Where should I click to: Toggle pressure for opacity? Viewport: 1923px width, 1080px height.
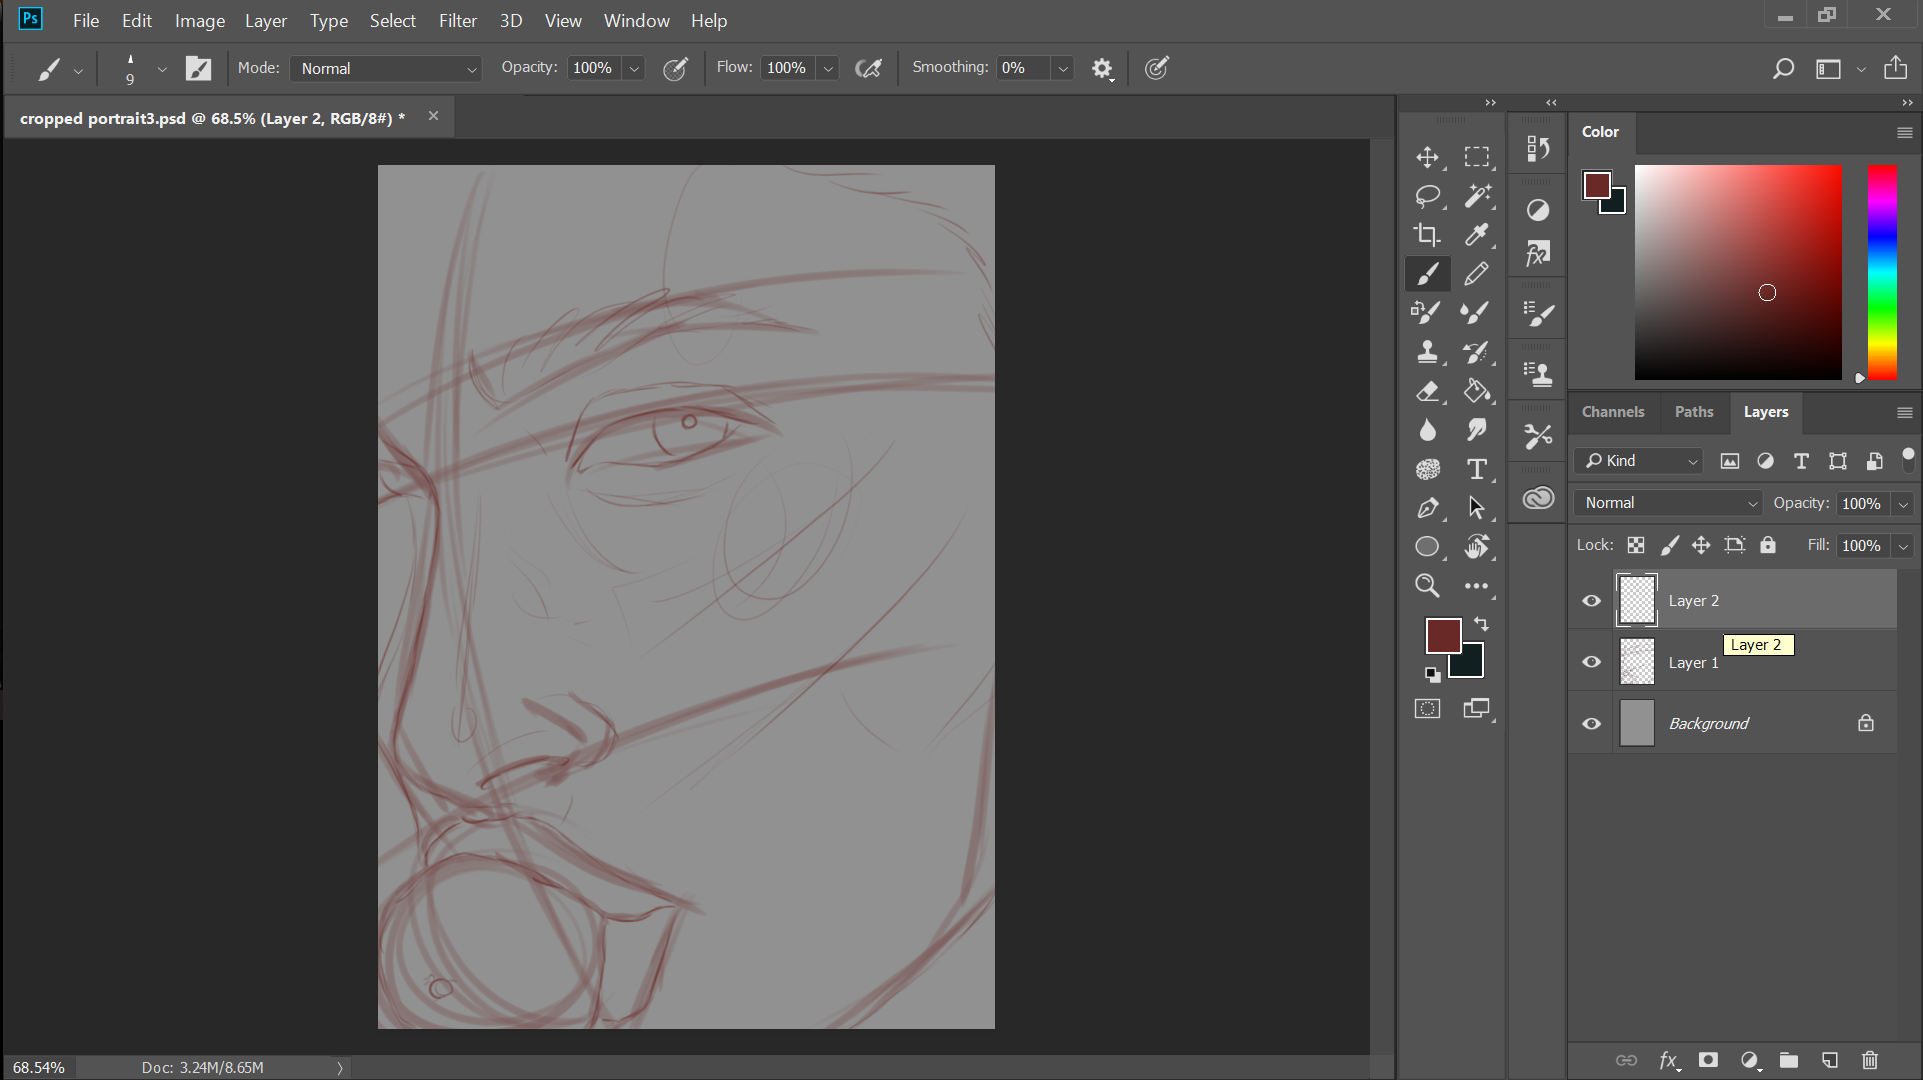(676, 68)
